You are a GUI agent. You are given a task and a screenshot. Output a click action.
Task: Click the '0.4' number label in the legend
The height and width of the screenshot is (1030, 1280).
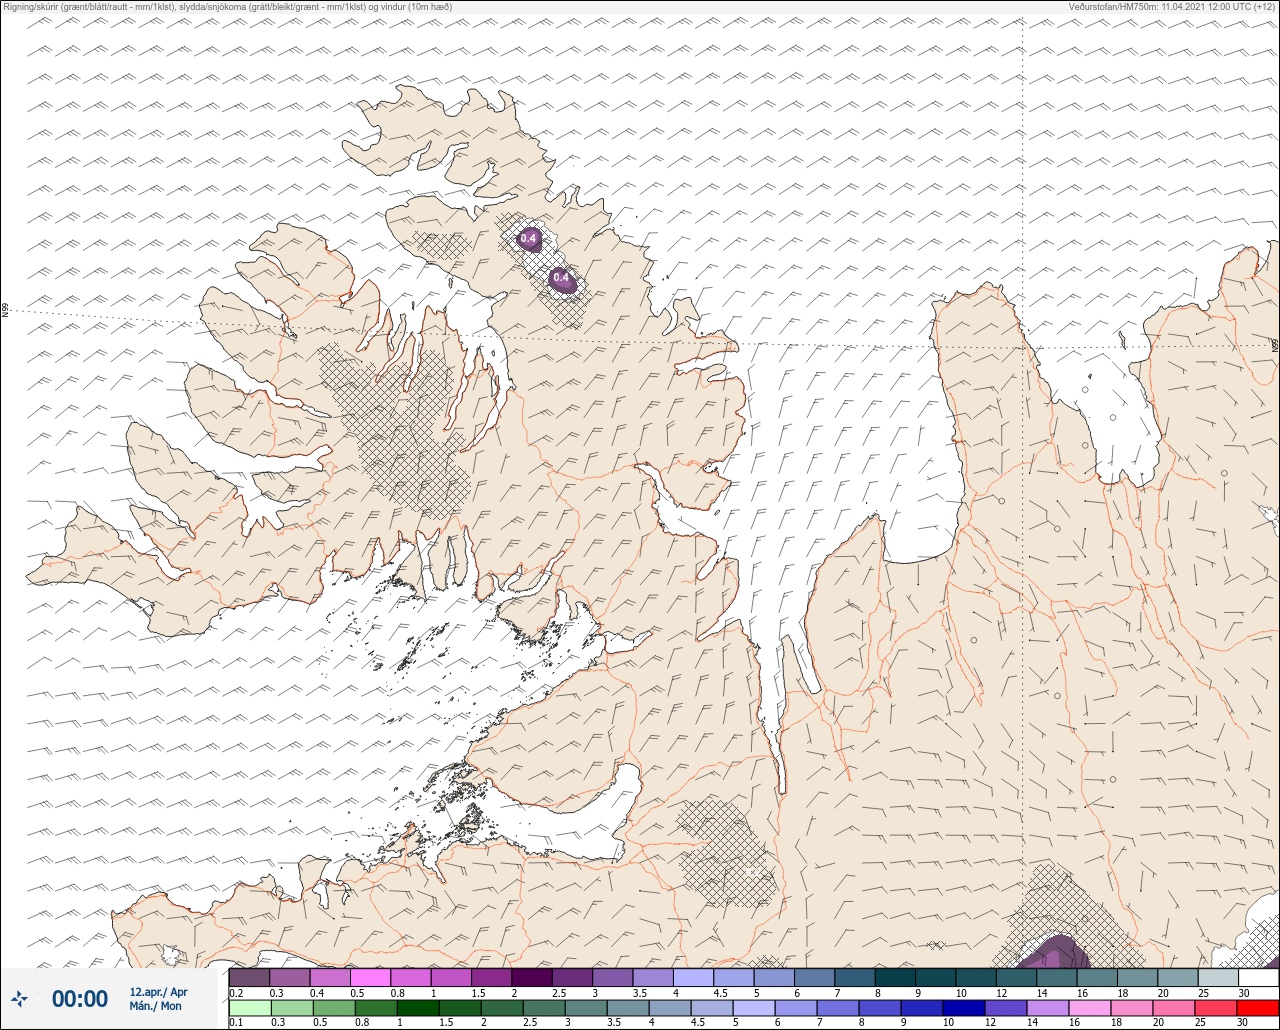pos(317,993)
